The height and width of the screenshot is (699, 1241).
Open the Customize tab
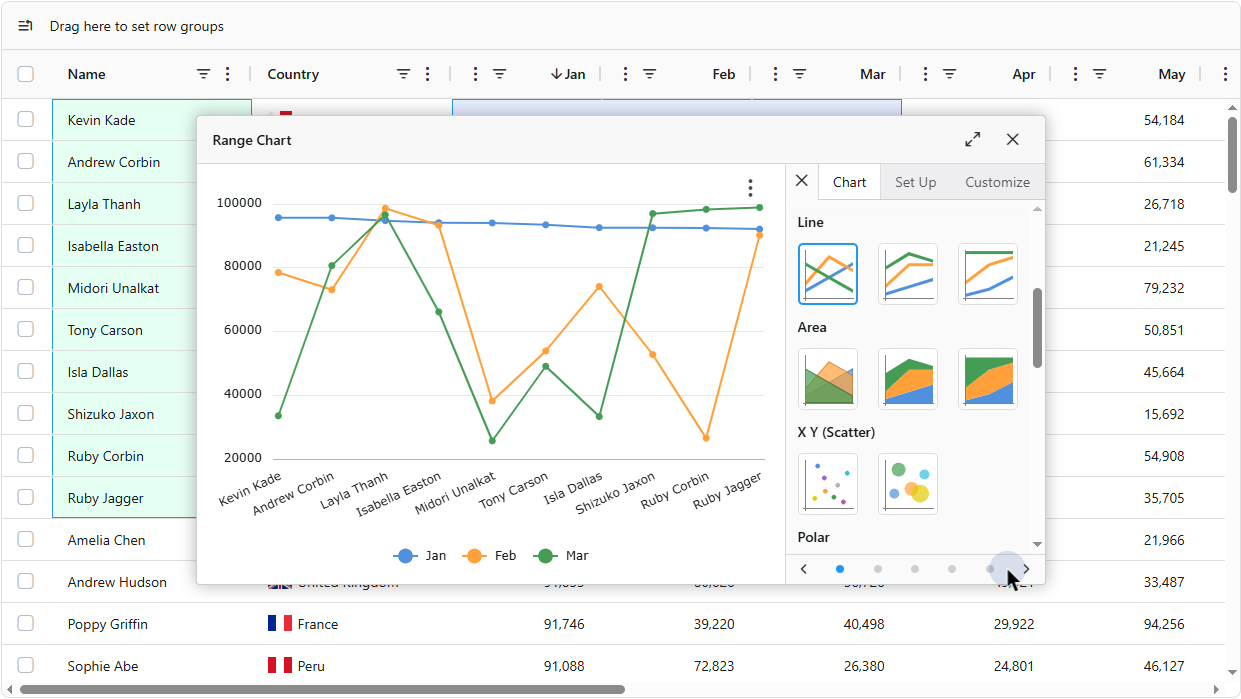(x=997, y=182)
